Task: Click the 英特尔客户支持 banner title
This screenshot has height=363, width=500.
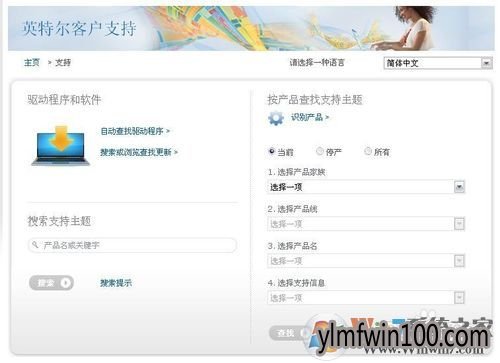Action: click(79, 28)
